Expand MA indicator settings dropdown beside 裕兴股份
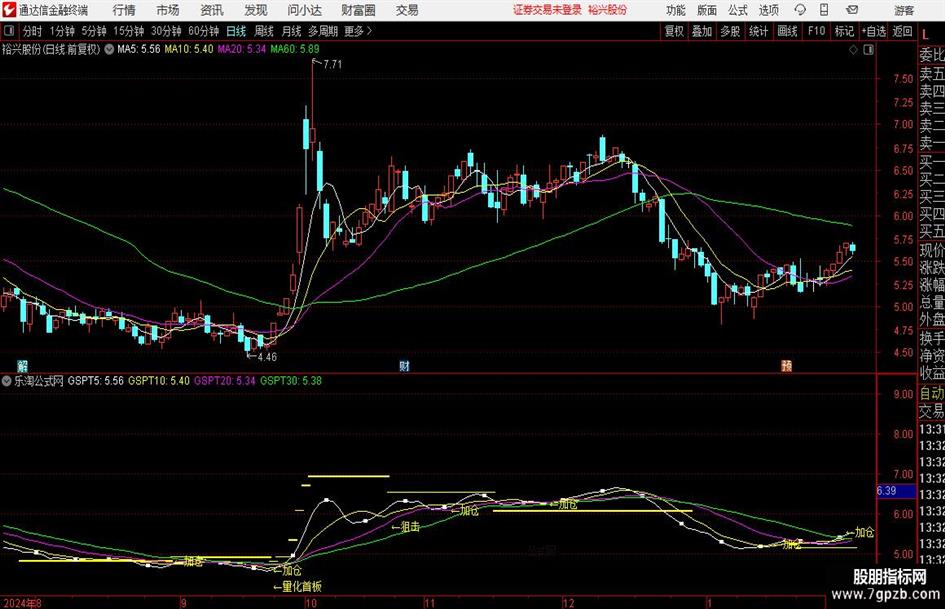The width and height of the screenshot is (945, 609). [x=109, y=49]
